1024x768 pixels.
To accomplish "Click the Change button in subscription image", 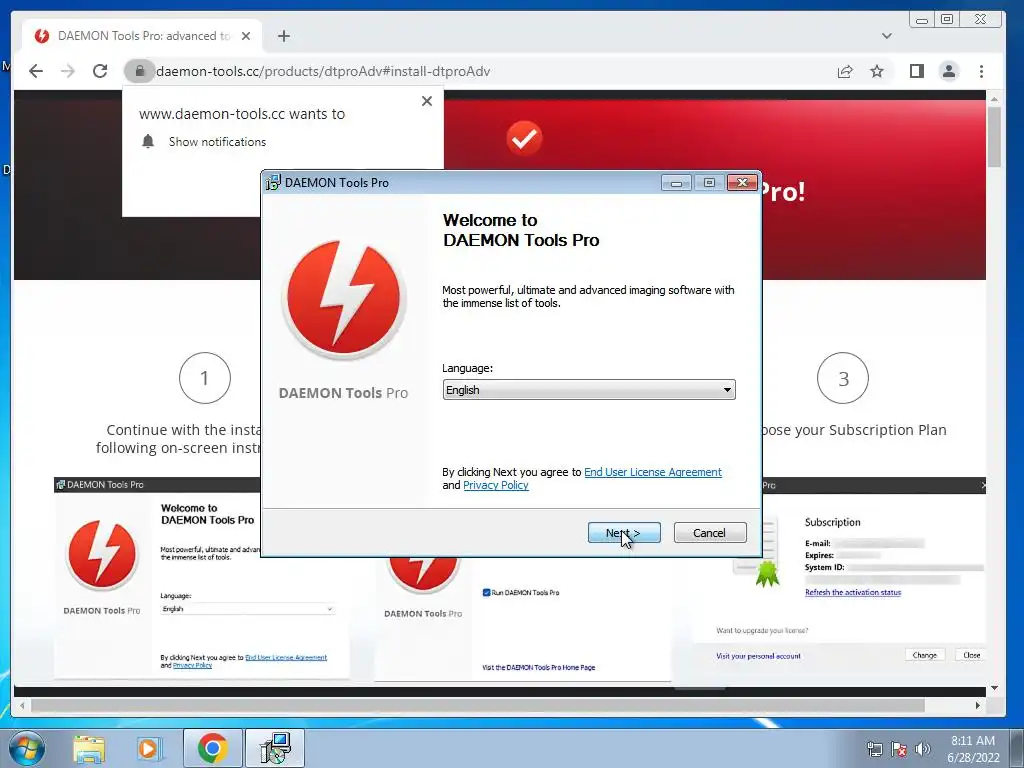I will coord(925,655).
